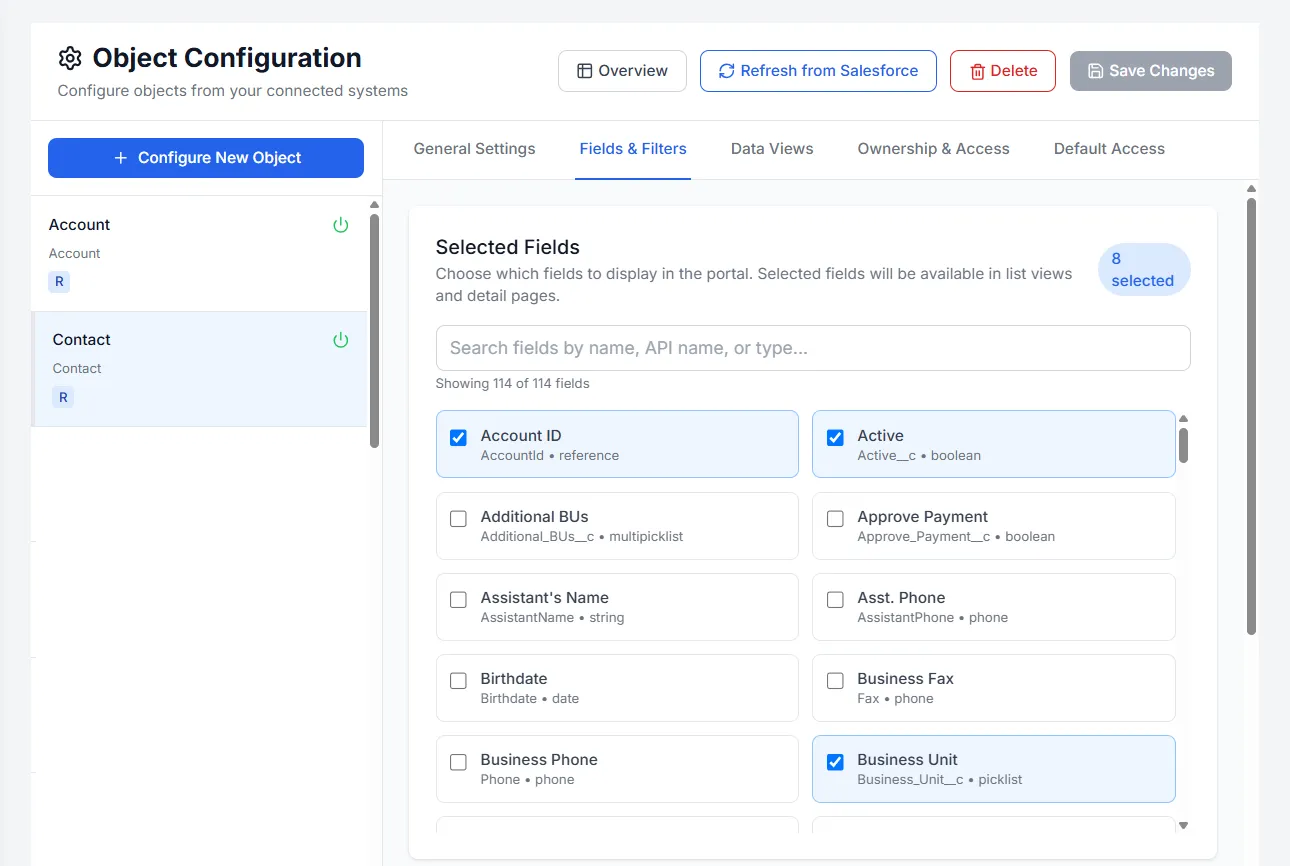1290x866 pixels.
Task: Enable the Additional BUs field
Action: (458, 518)
